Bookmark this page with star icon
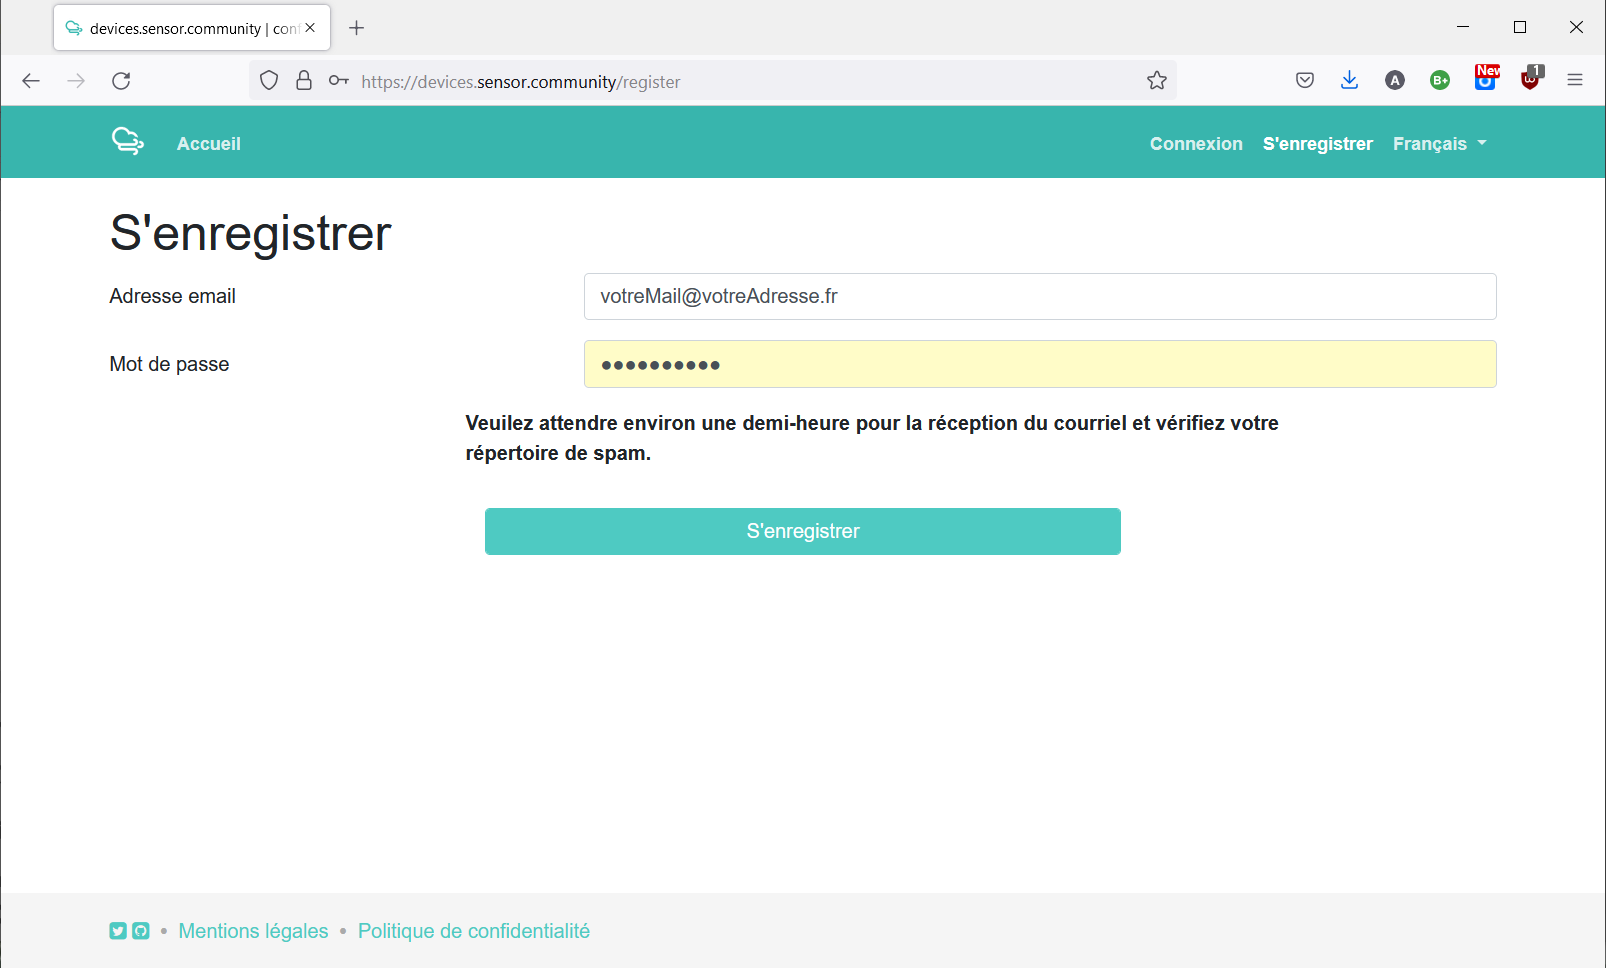1606x968 pixels. 1157,81
